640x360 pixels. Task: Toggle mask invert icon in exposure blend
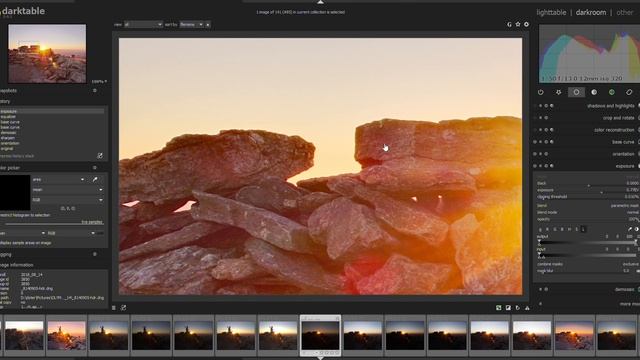[637, 229]
